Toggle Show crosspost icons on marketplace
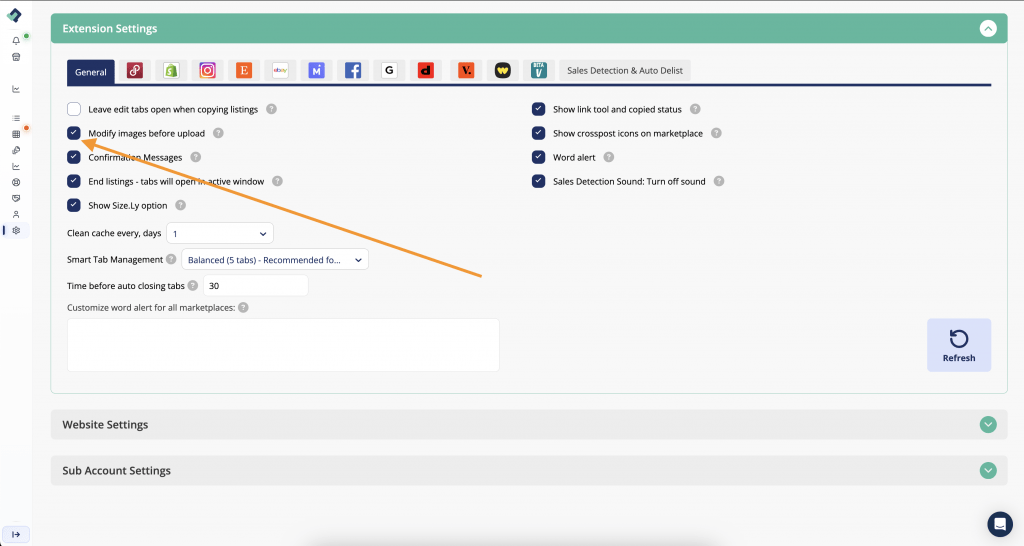 pyautogui.click(x=538, y=133)
